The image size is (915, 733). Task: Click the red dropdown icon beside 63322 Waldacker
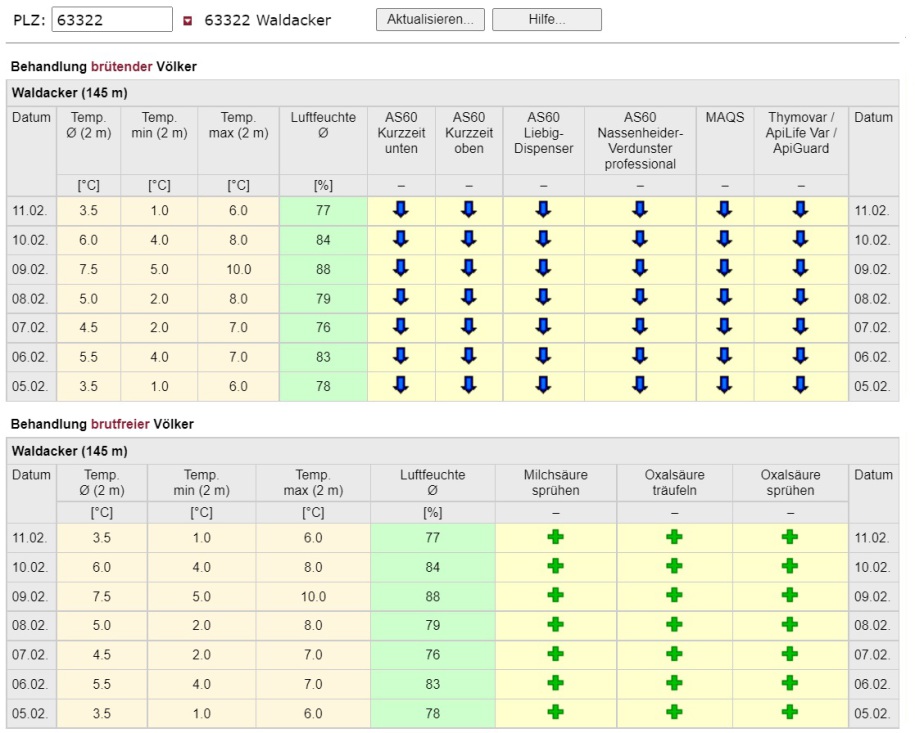click(189, 21)
